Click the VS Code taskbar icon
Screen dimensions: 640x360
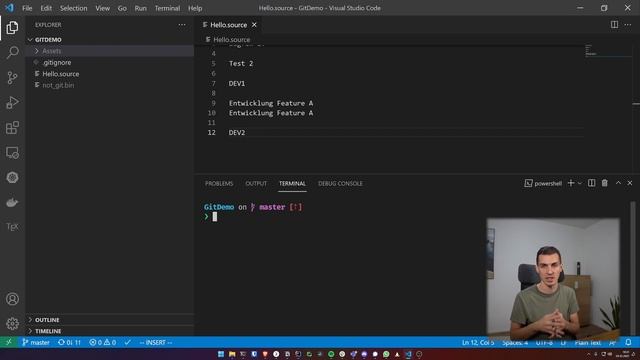(x=408, y=354)
